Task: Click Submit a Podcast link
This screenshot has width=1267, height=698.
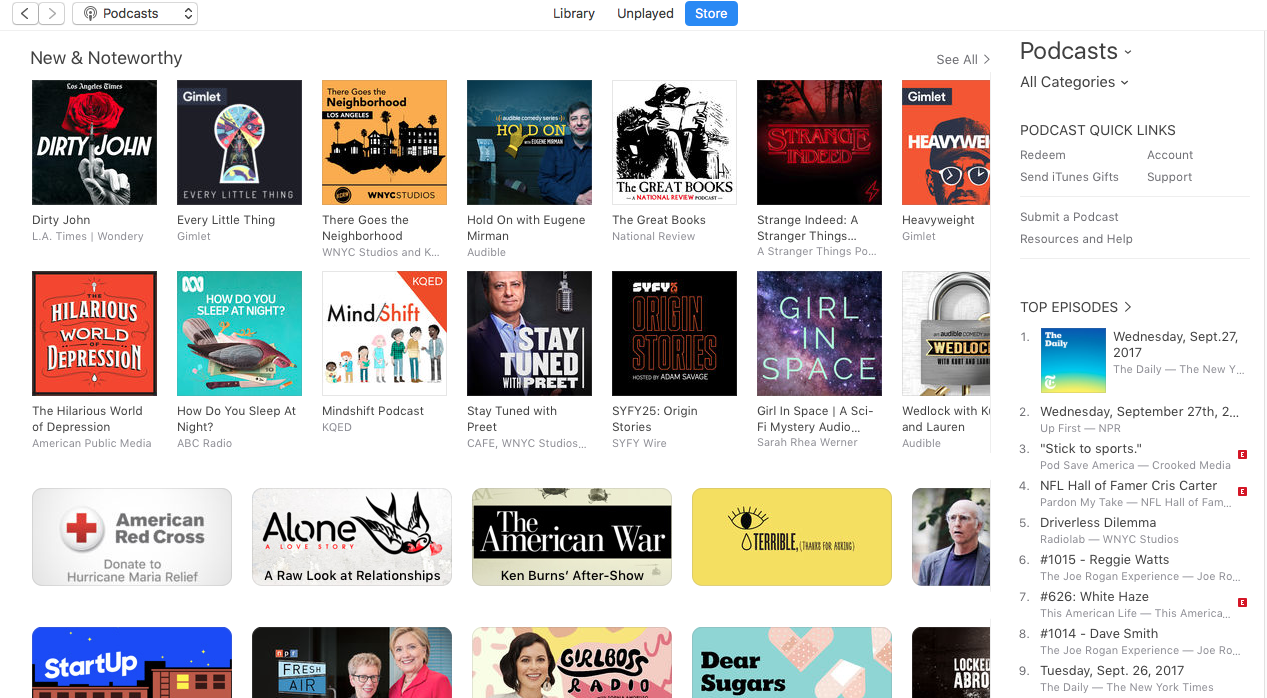Action: [1069, 217]
